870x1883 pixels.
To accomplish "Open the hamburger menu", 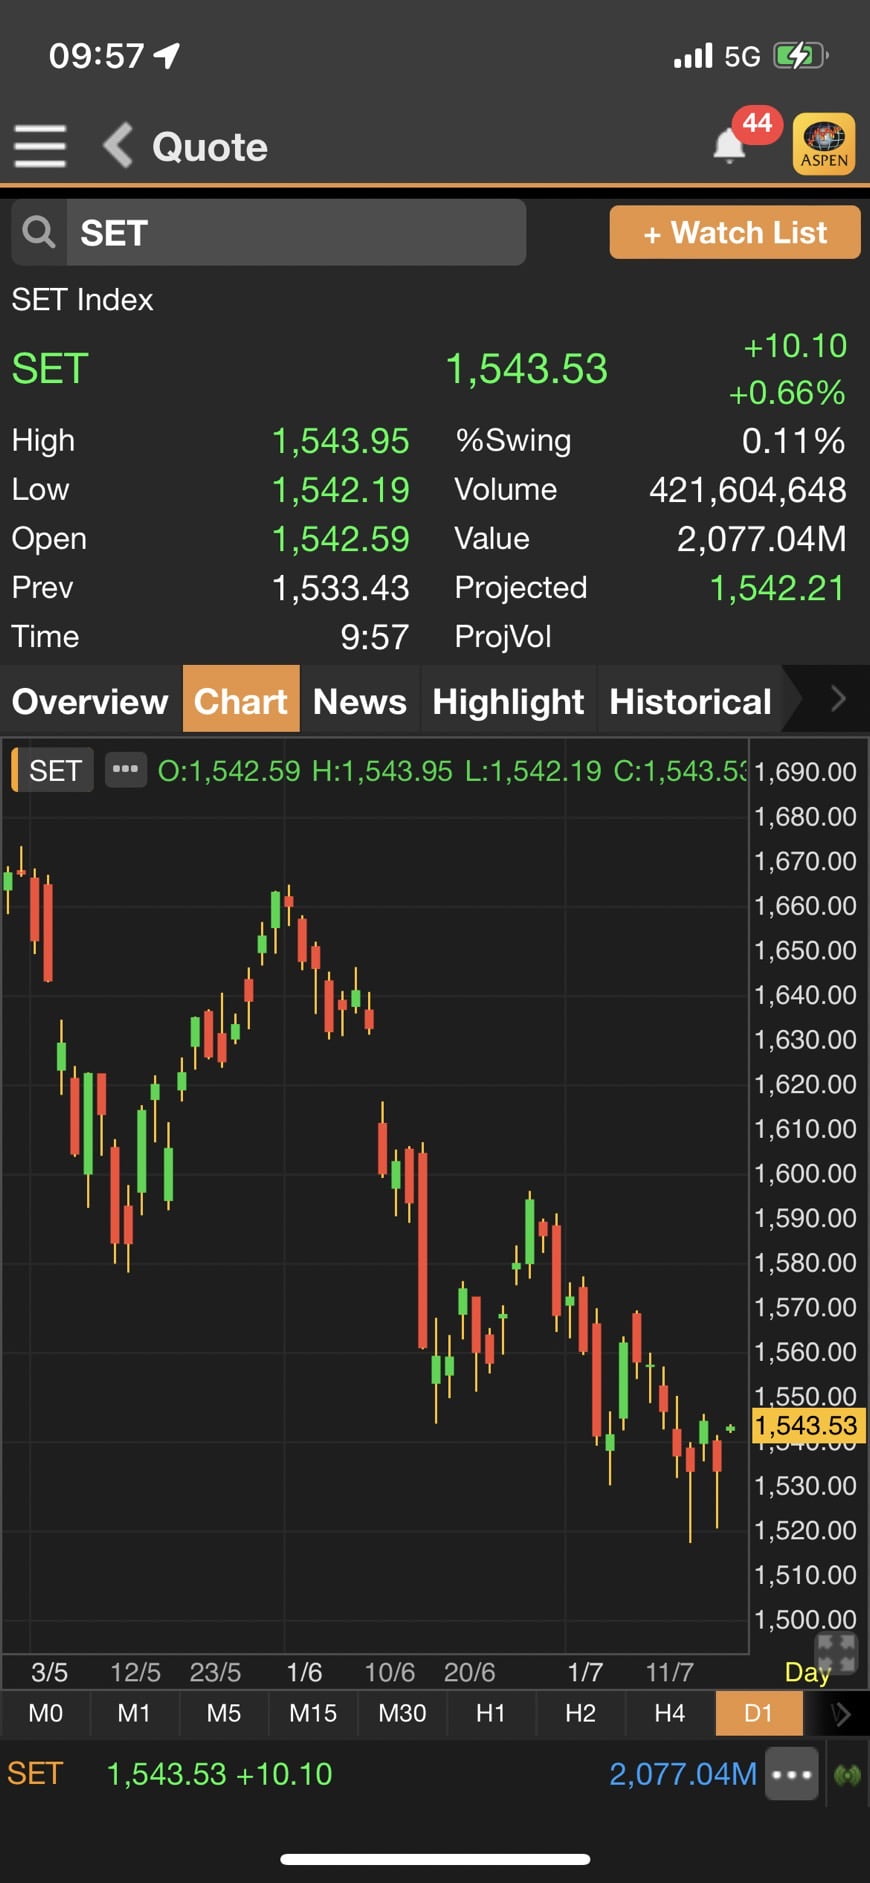I will (40, 146).
